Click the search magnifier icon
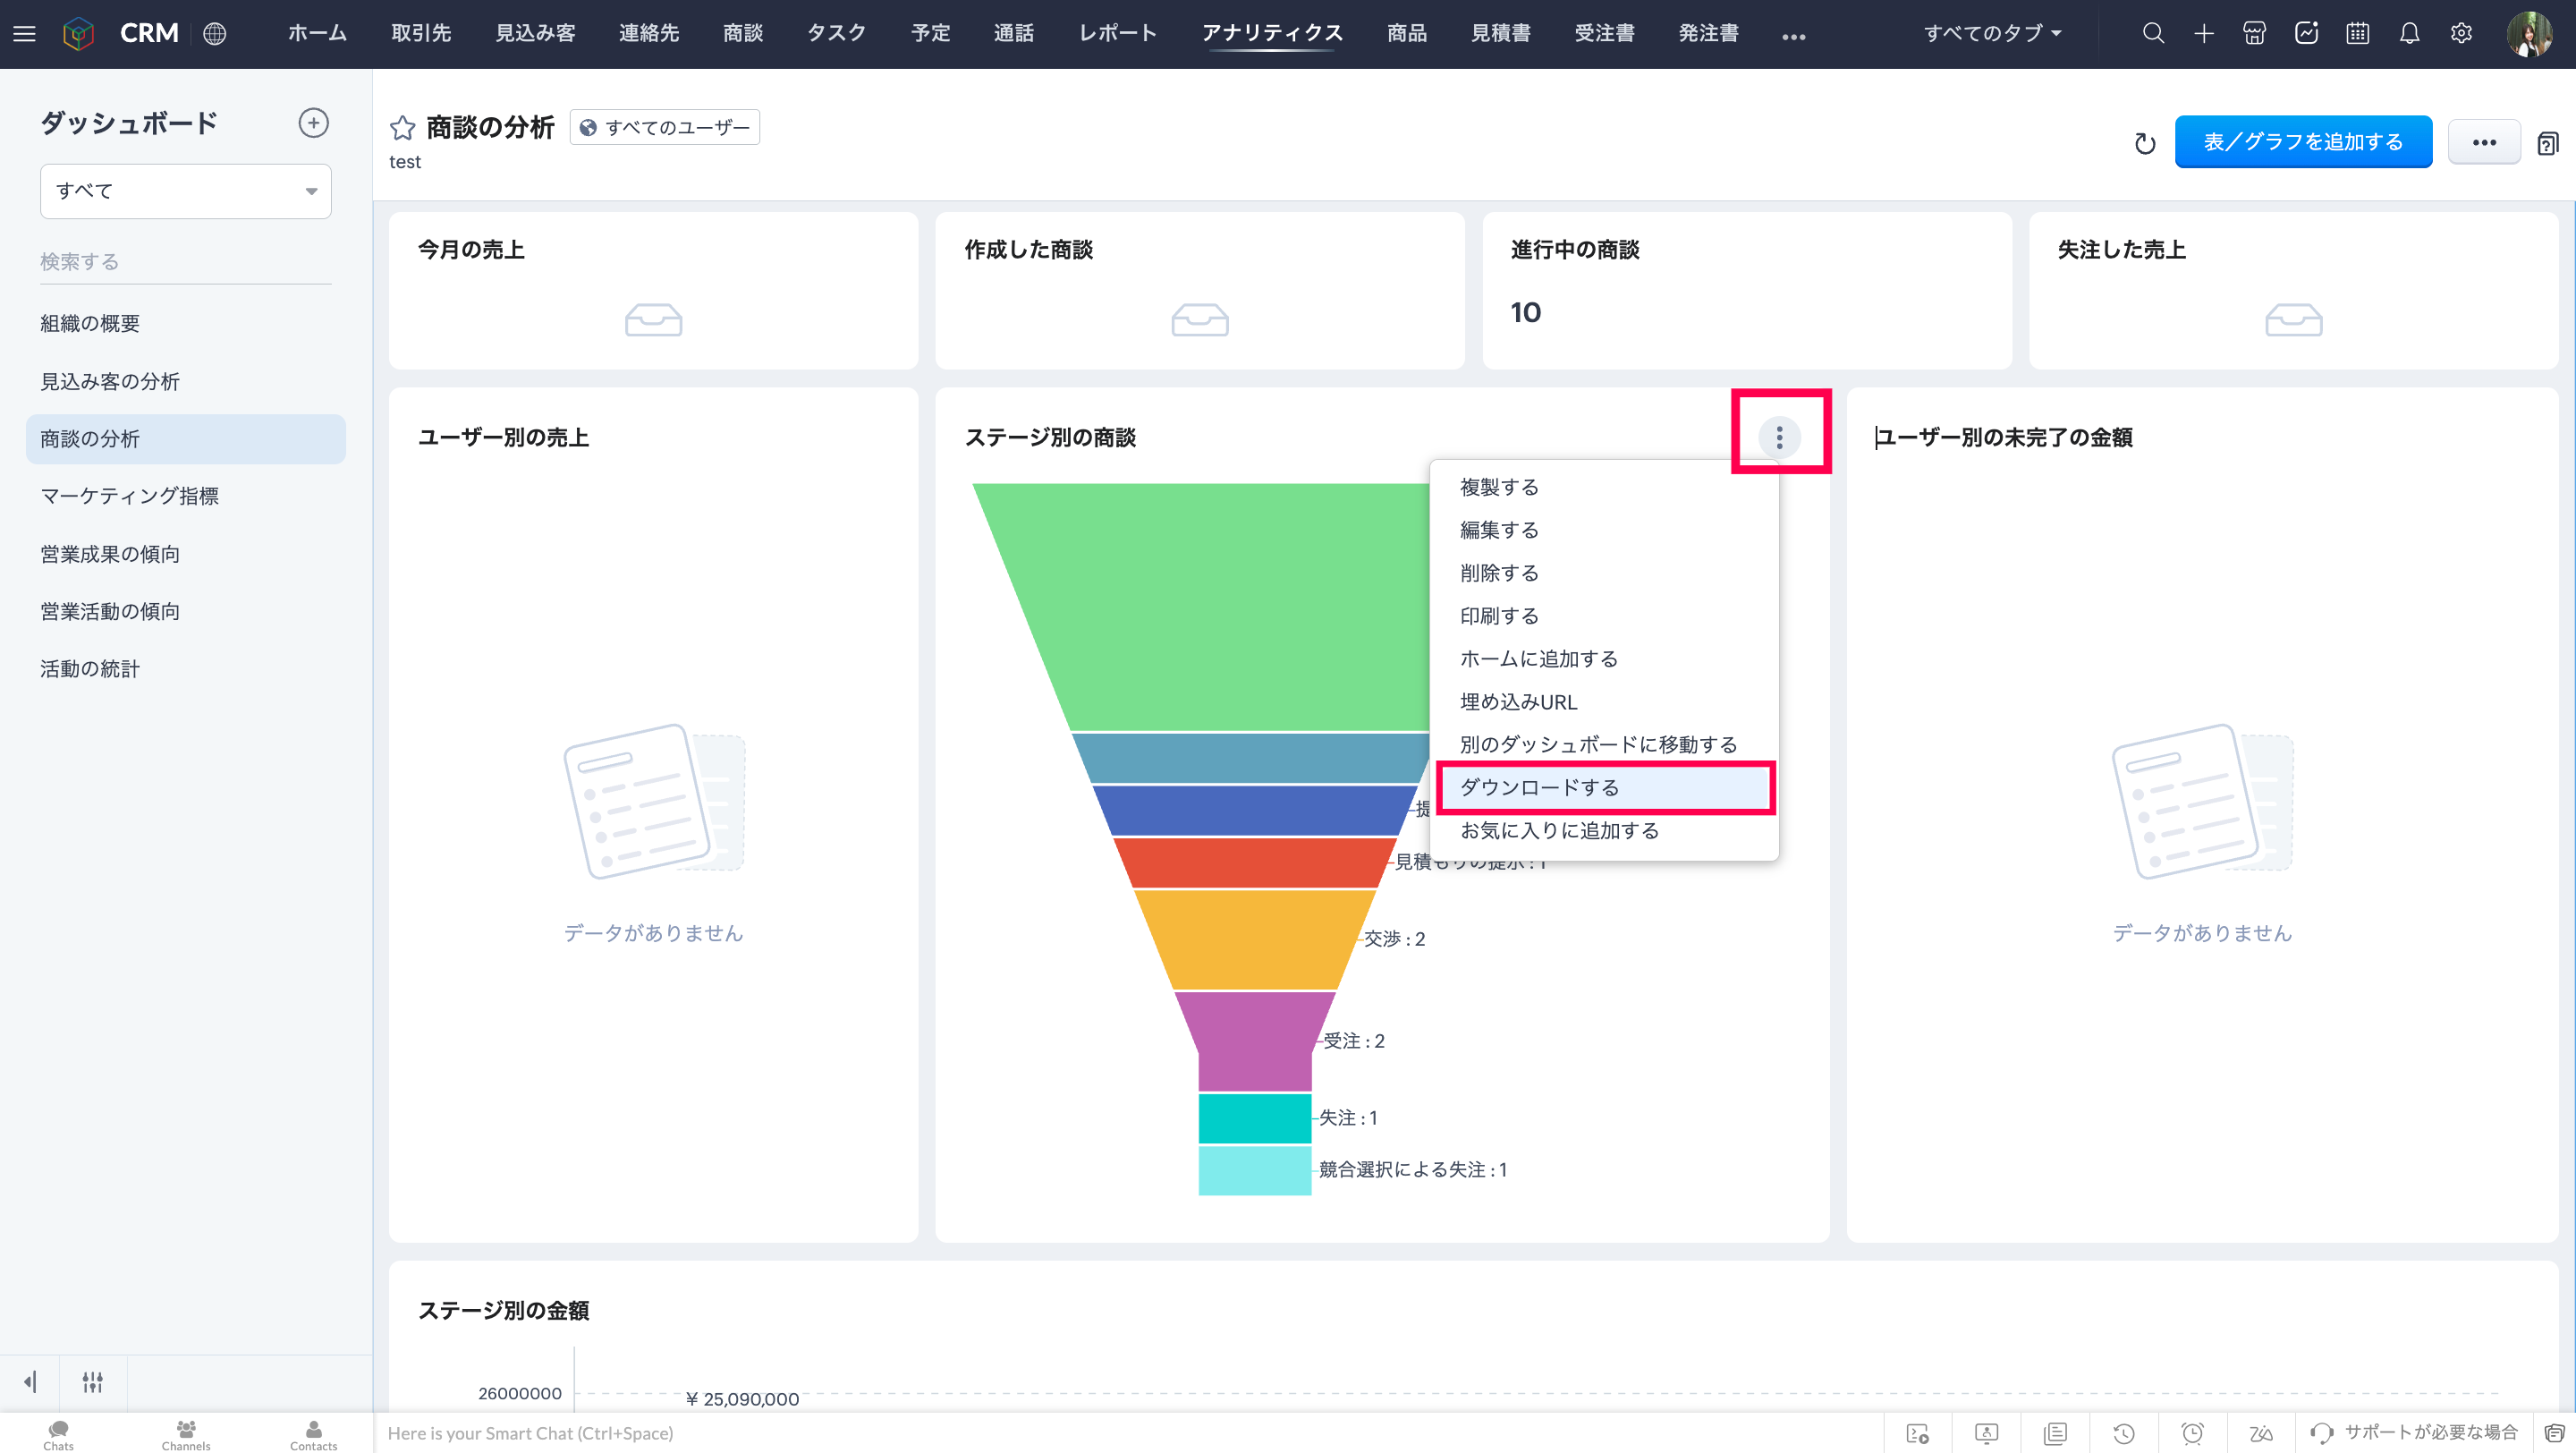This screenshot has height=1453, width=2576. point(2153,33)
